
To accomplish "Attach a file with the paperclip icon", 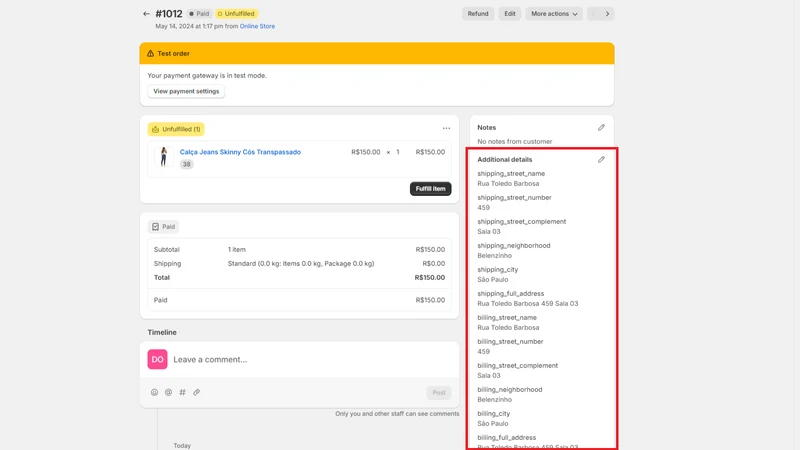I will point(196,392).
